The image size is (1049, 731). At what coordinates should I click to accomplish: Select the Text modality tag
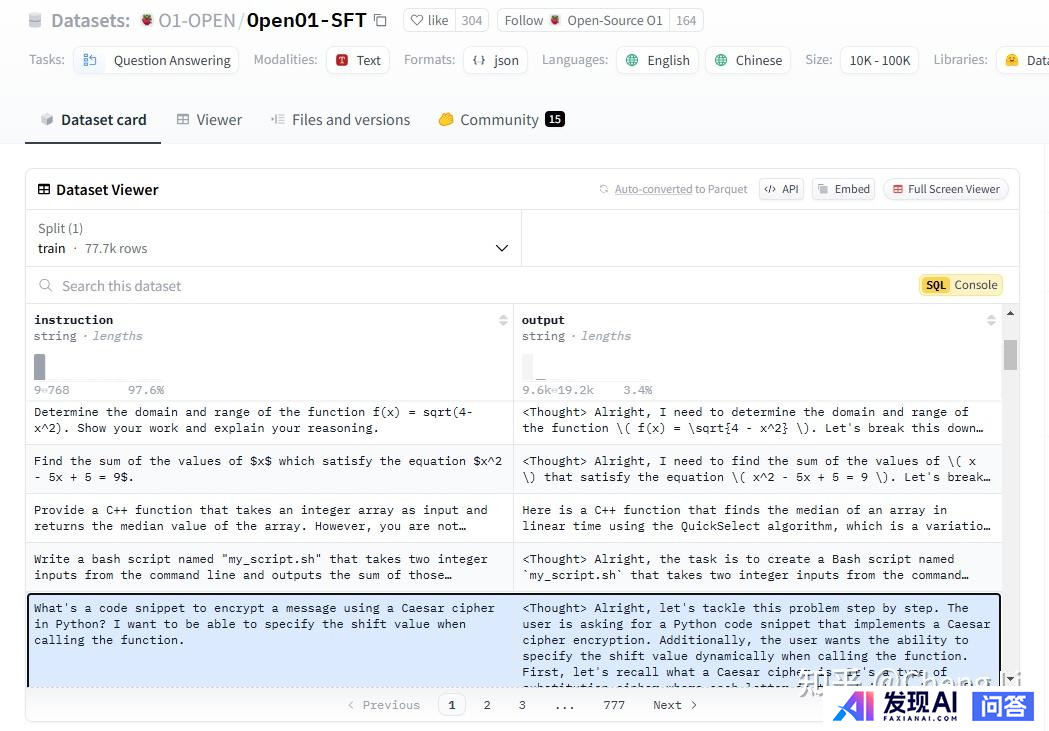(x=358, y=60)
